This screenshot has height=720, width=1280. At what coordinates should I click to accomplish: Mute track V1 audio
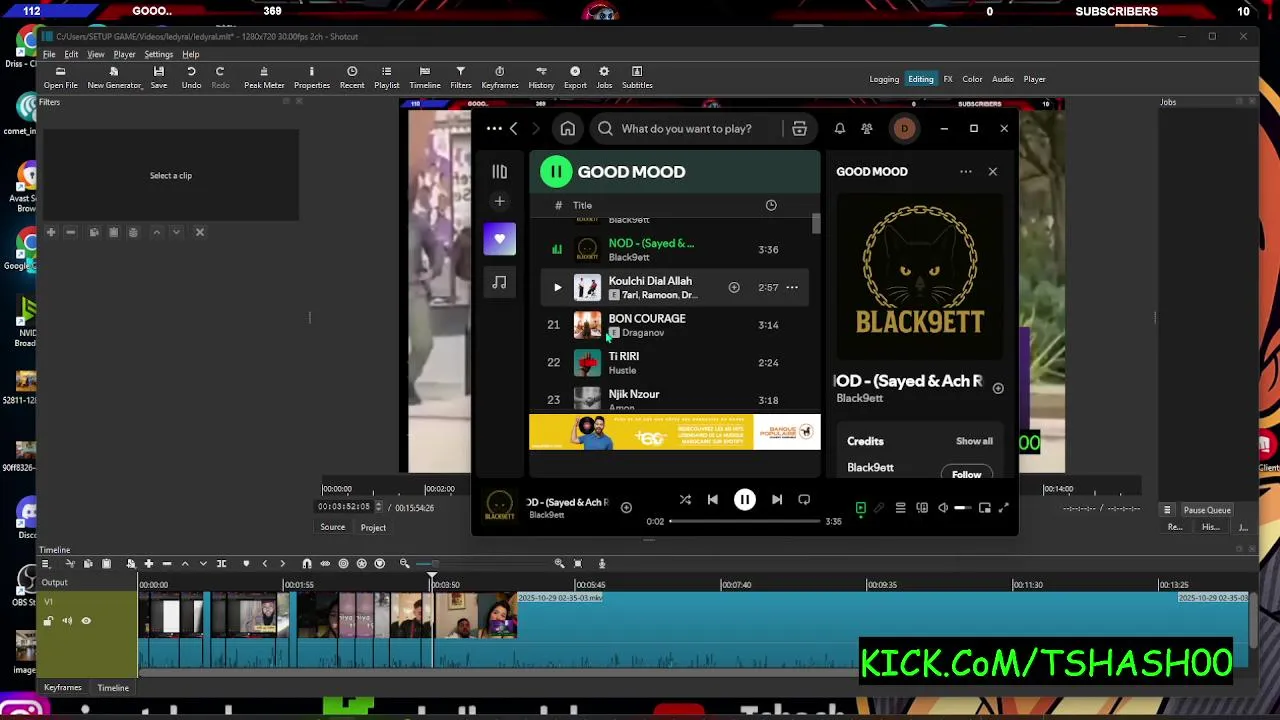pyautogui.click(x=67, y=621)
